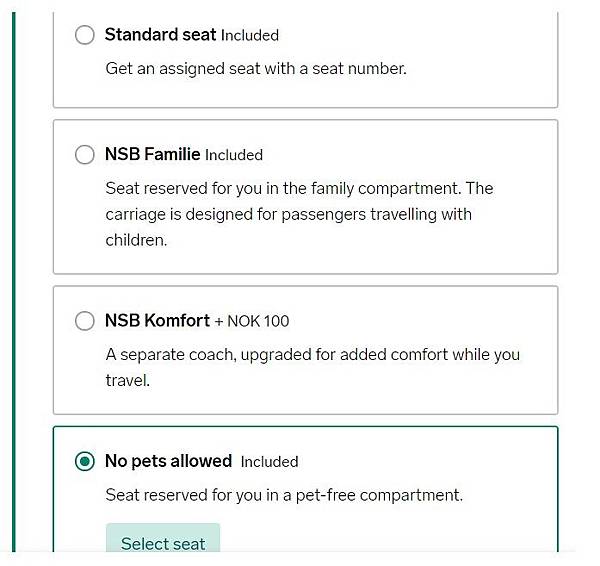Click the separate coach comfort description
600x566 pixels.
click(x=312, y=367)
